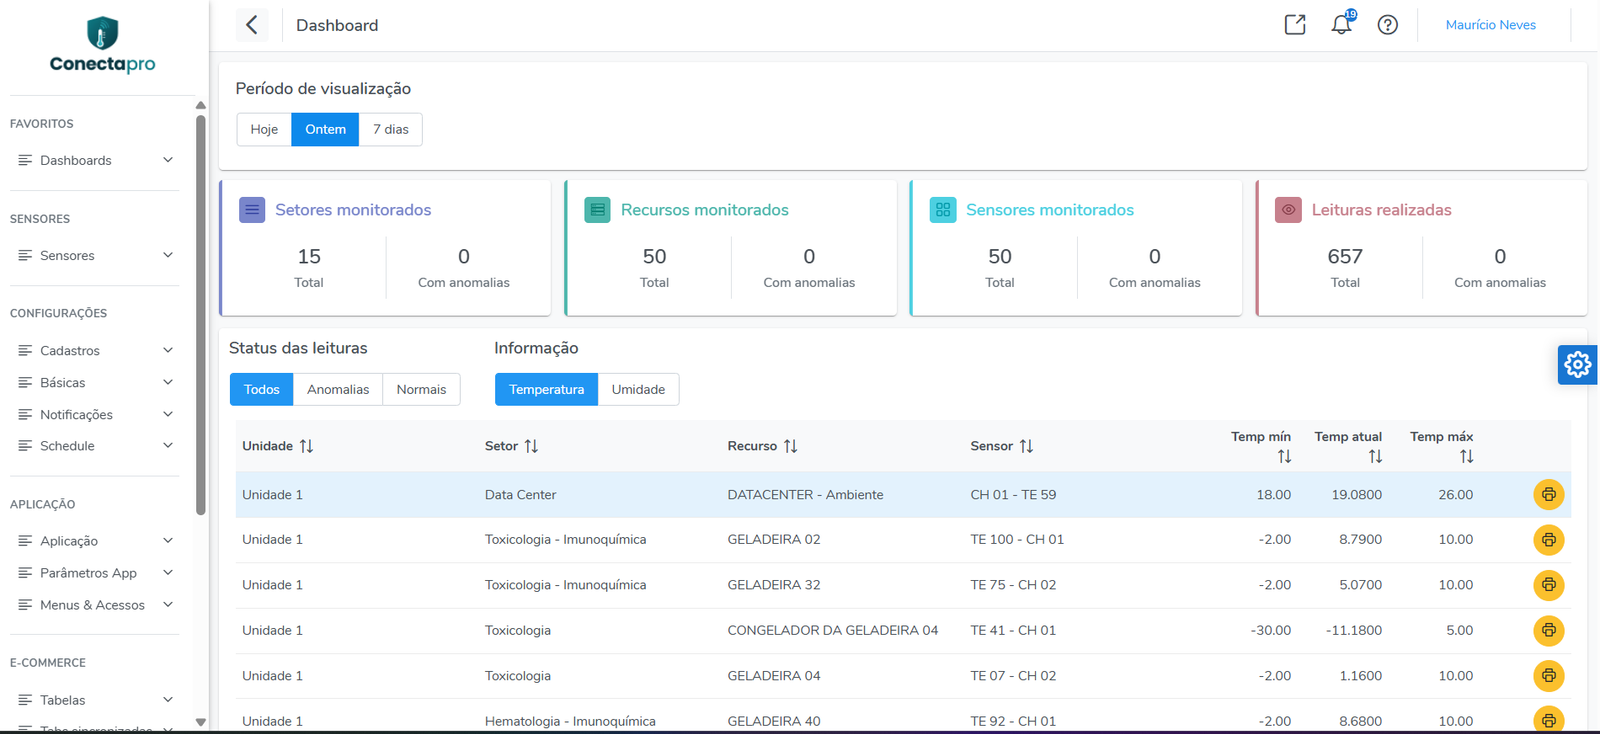1600x734 pixels.
Task: Click the sidebar vertical scrollbar thumb
Action: tap(201, 315)
